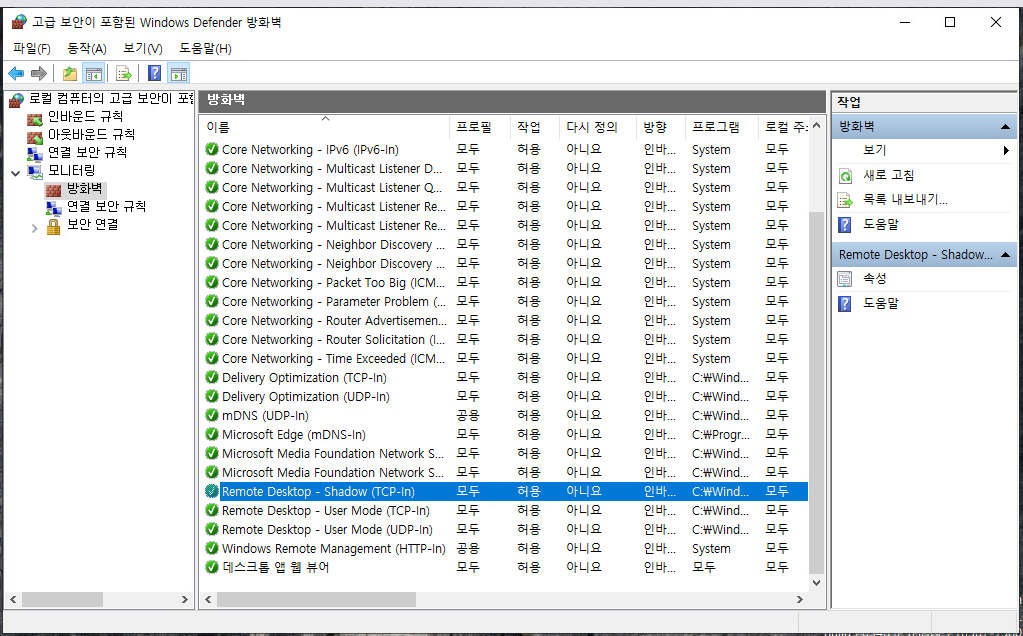Toggle the action pane toolbar icon
This screenshot has width=1023, height=636.
[x=179, y=74]
